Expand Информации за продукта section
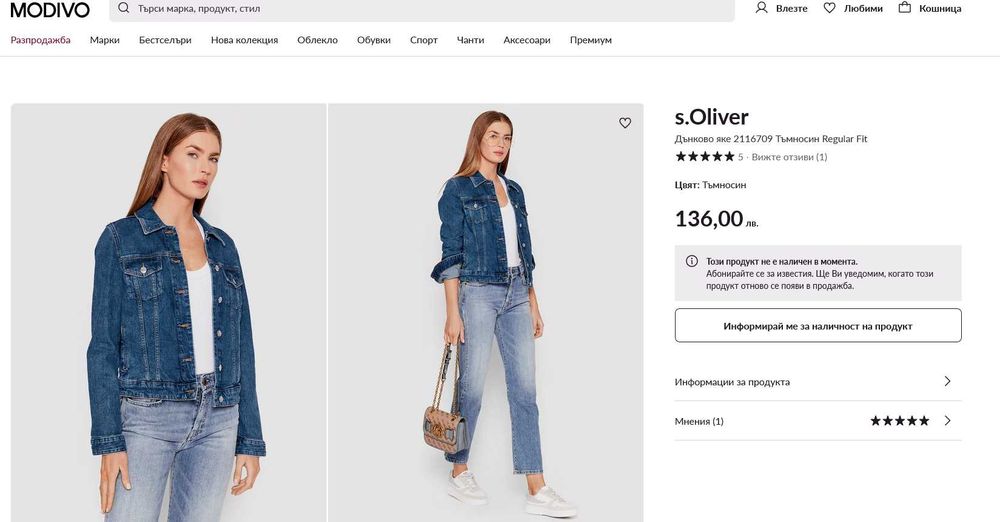Viewport: 1000px width, 522px height. [947, 381]
